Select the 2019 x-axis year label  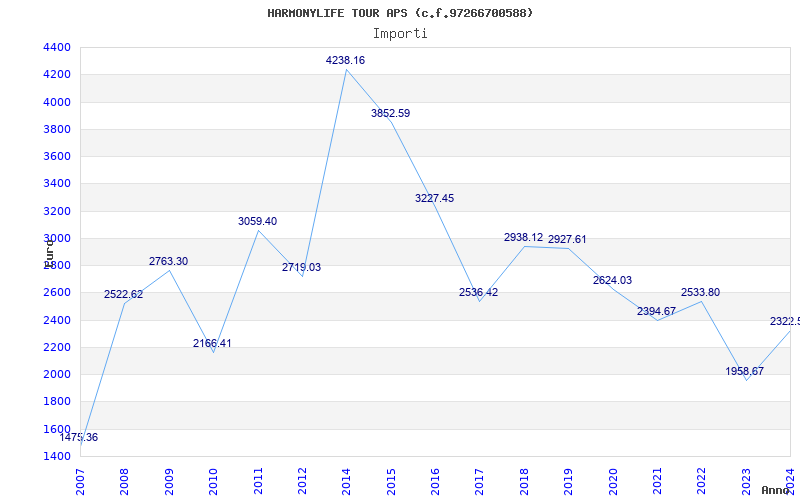click(568, 481)
